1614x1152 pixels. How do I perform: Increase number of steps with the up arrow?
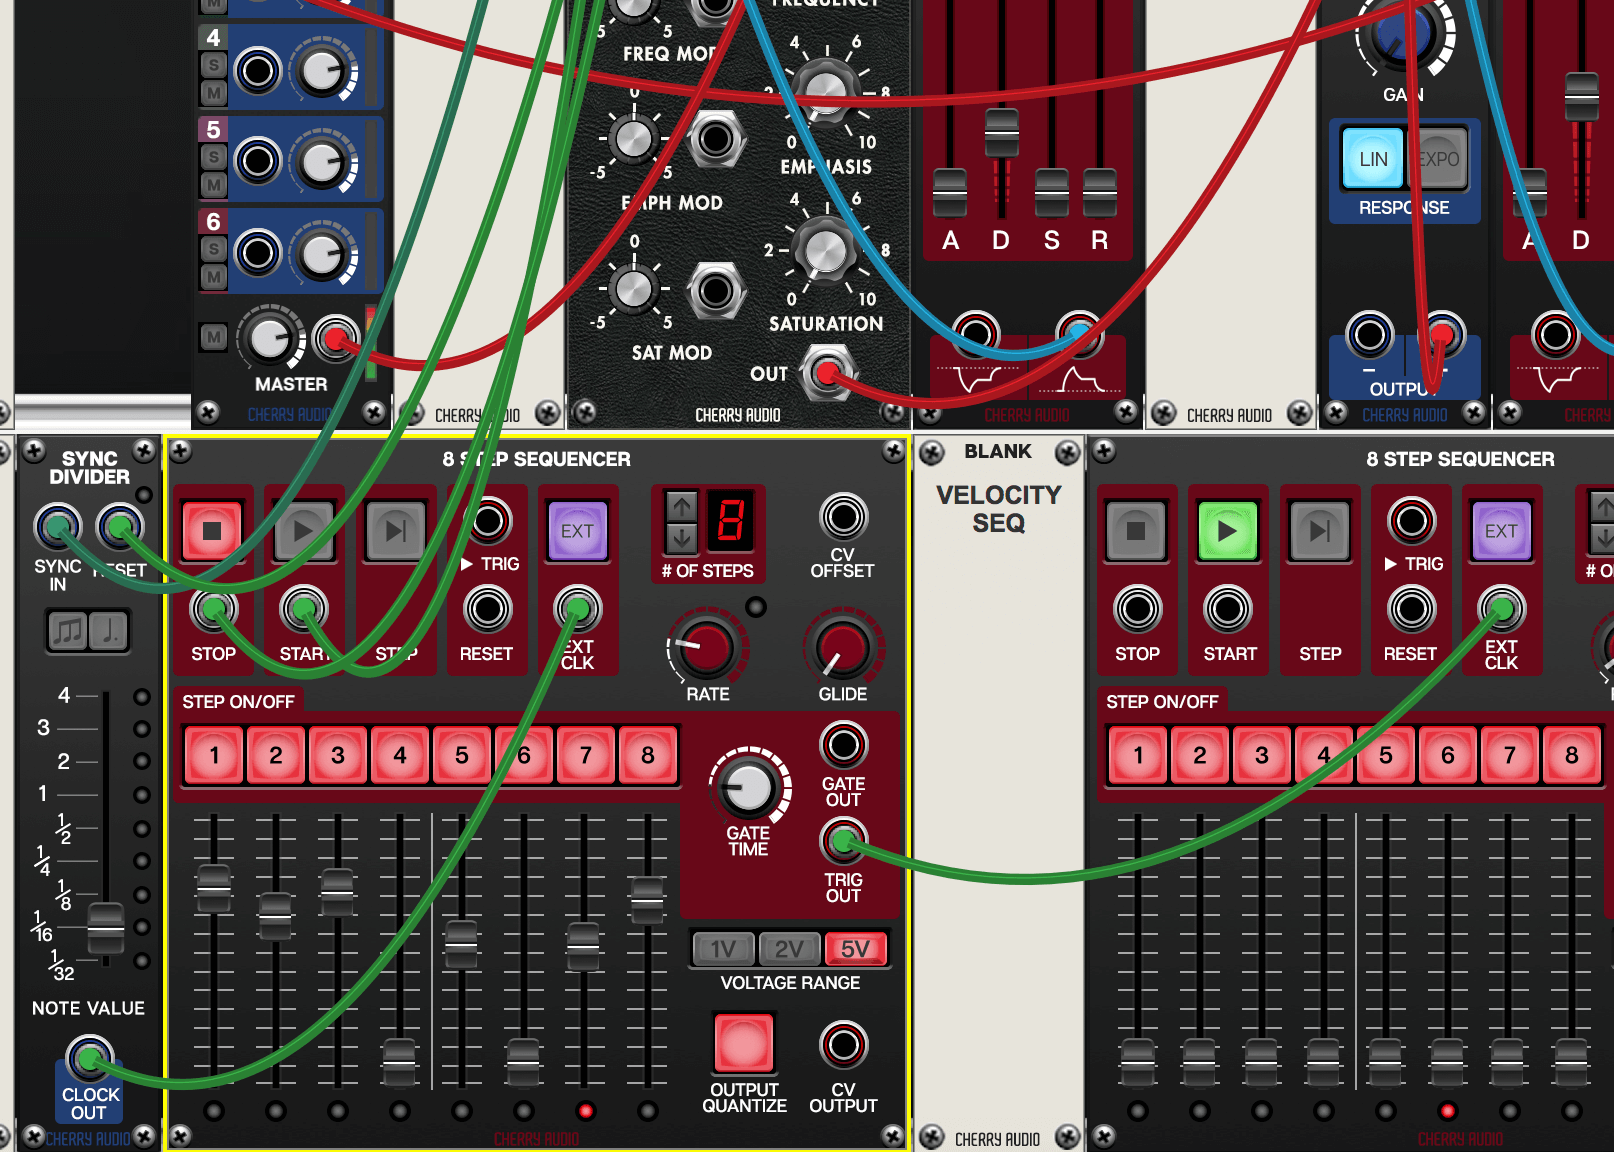point(682,507)
